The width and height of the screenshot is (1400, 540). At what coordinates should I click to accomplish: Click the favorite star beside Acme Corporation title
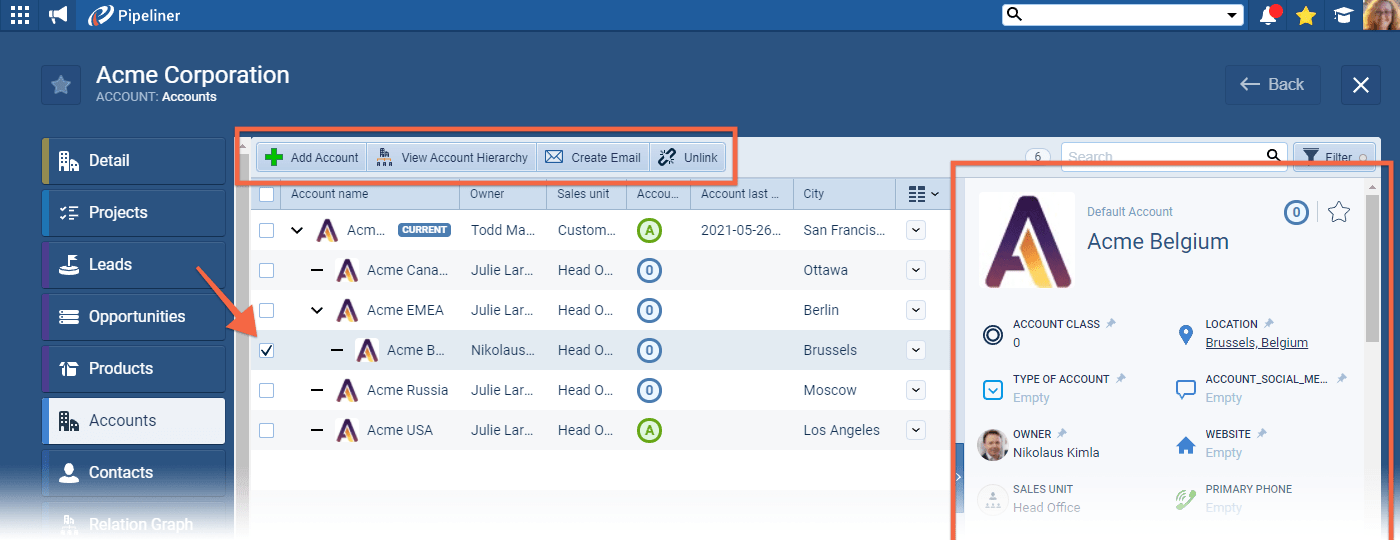pos(61,85)
